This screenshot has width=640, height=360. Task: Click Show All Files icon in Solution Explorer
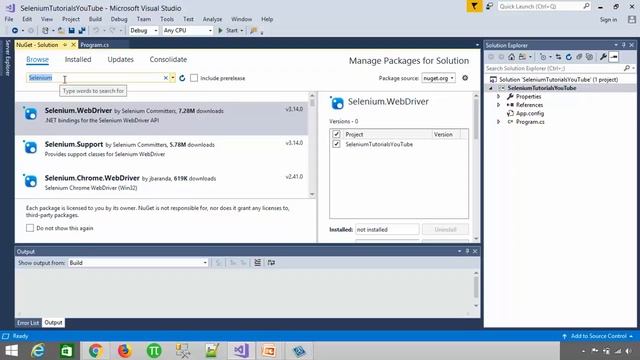pyautogui.click(x=589, y=57)
